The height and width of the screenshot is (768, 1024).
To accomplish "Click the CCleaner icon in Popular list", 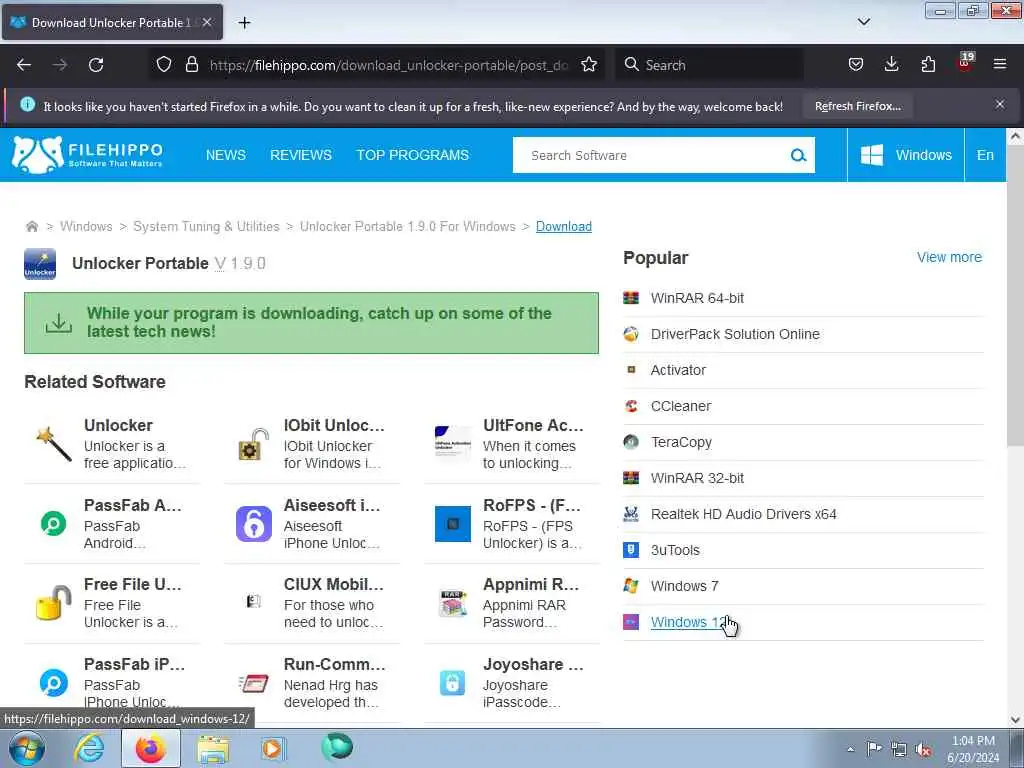I will click(631, 406).
